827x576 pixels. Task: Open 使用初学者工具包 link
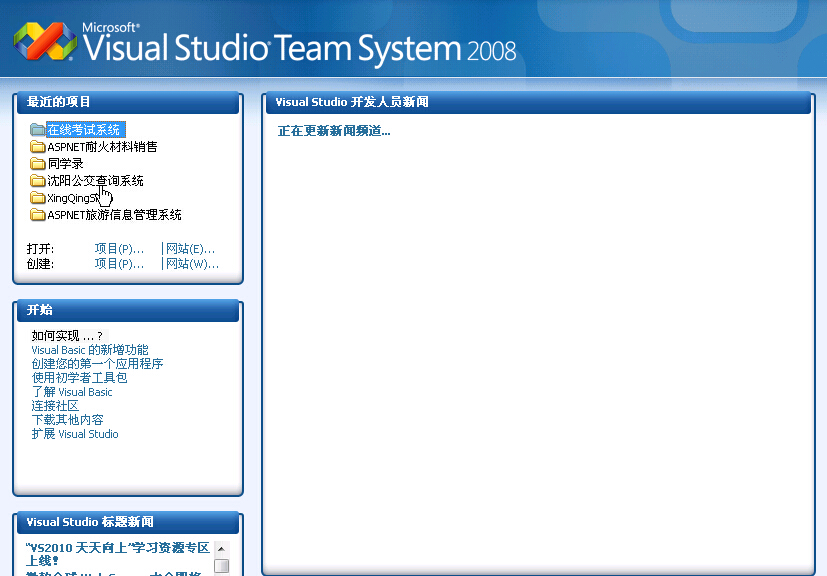tap(79, 378)
